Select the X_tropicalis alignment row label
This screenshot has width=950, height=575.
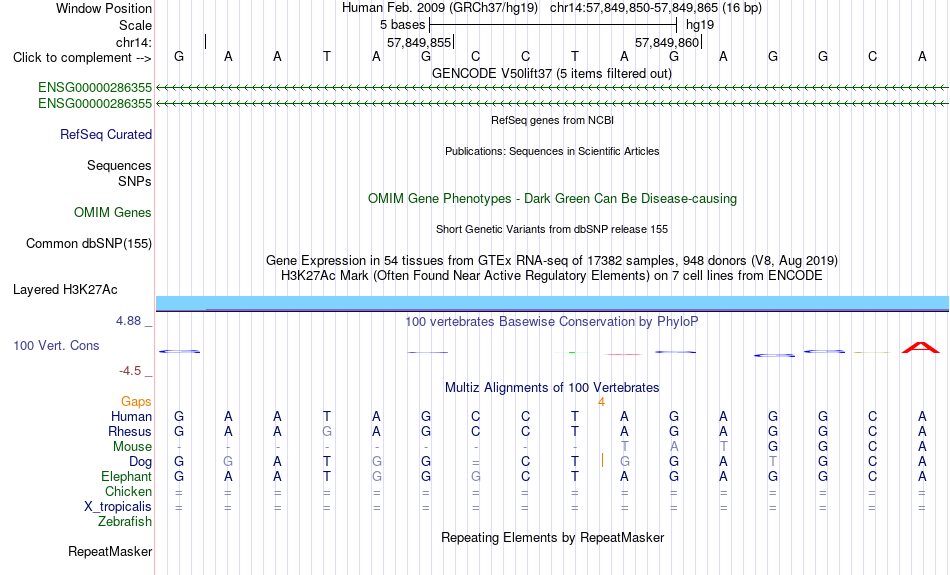(118, 507)
